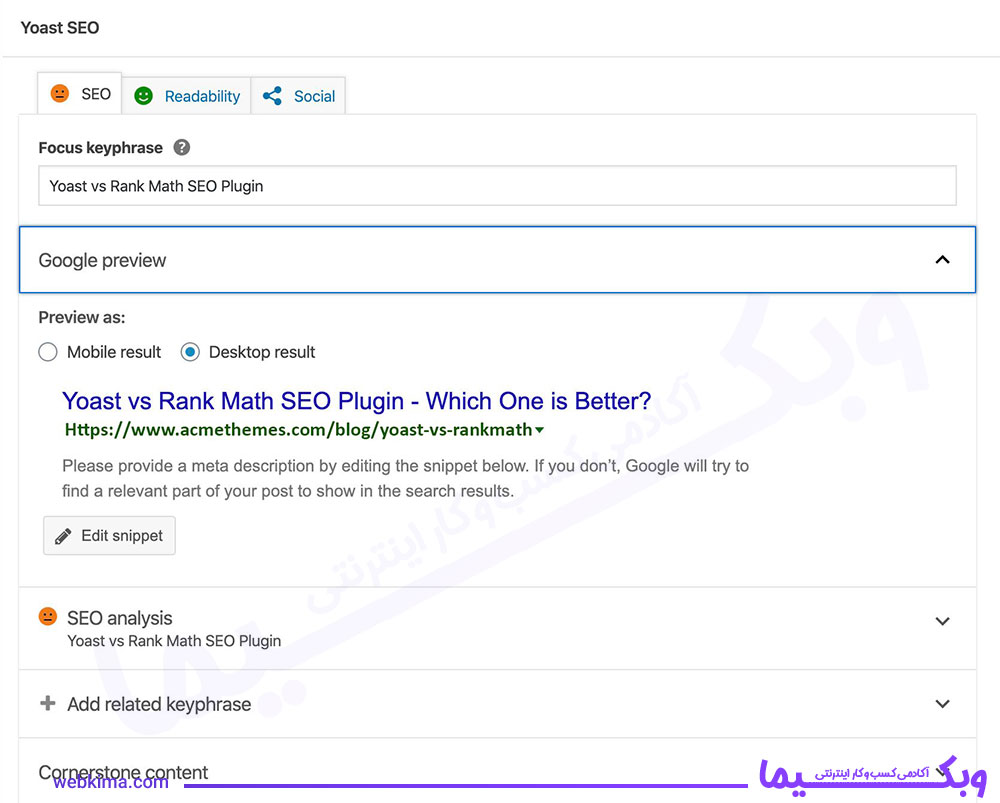1000x803 pixels.
Task: Select the Desktop result radio button
Action: point(190,352)
